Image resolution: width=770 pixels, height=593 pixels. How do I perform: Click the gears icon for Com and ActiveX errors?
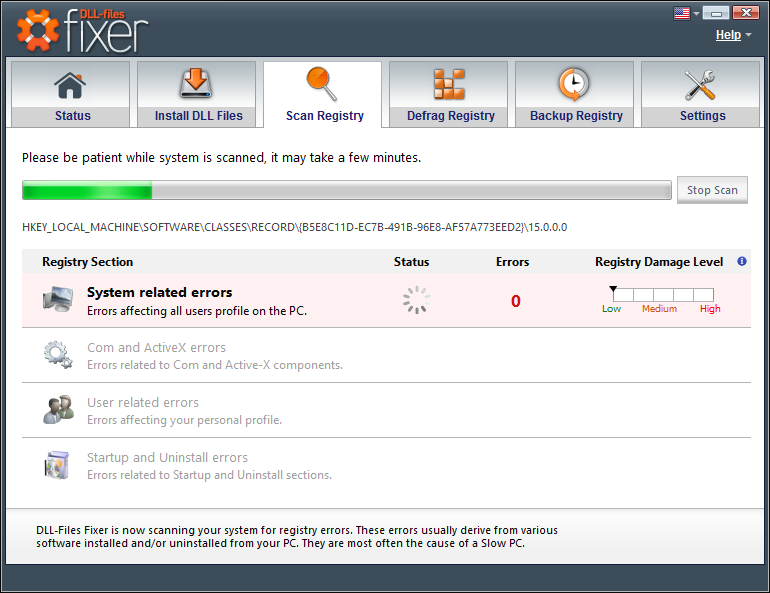[58, 354]
